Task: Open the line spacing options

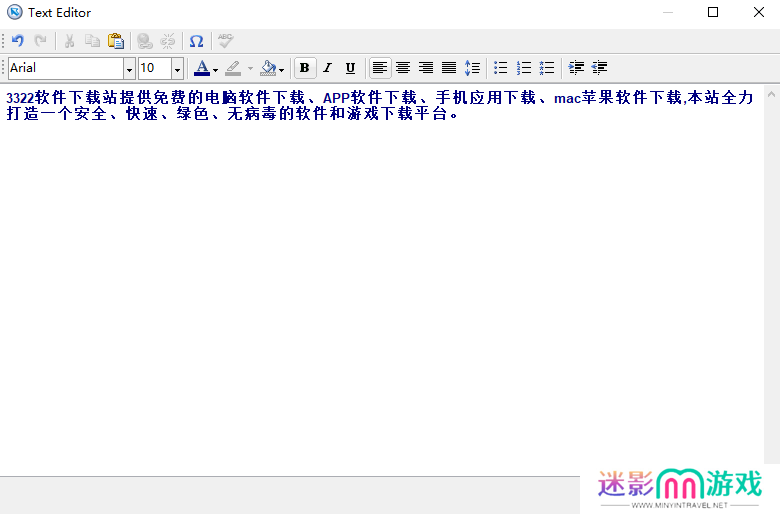Action: (472, 68)
